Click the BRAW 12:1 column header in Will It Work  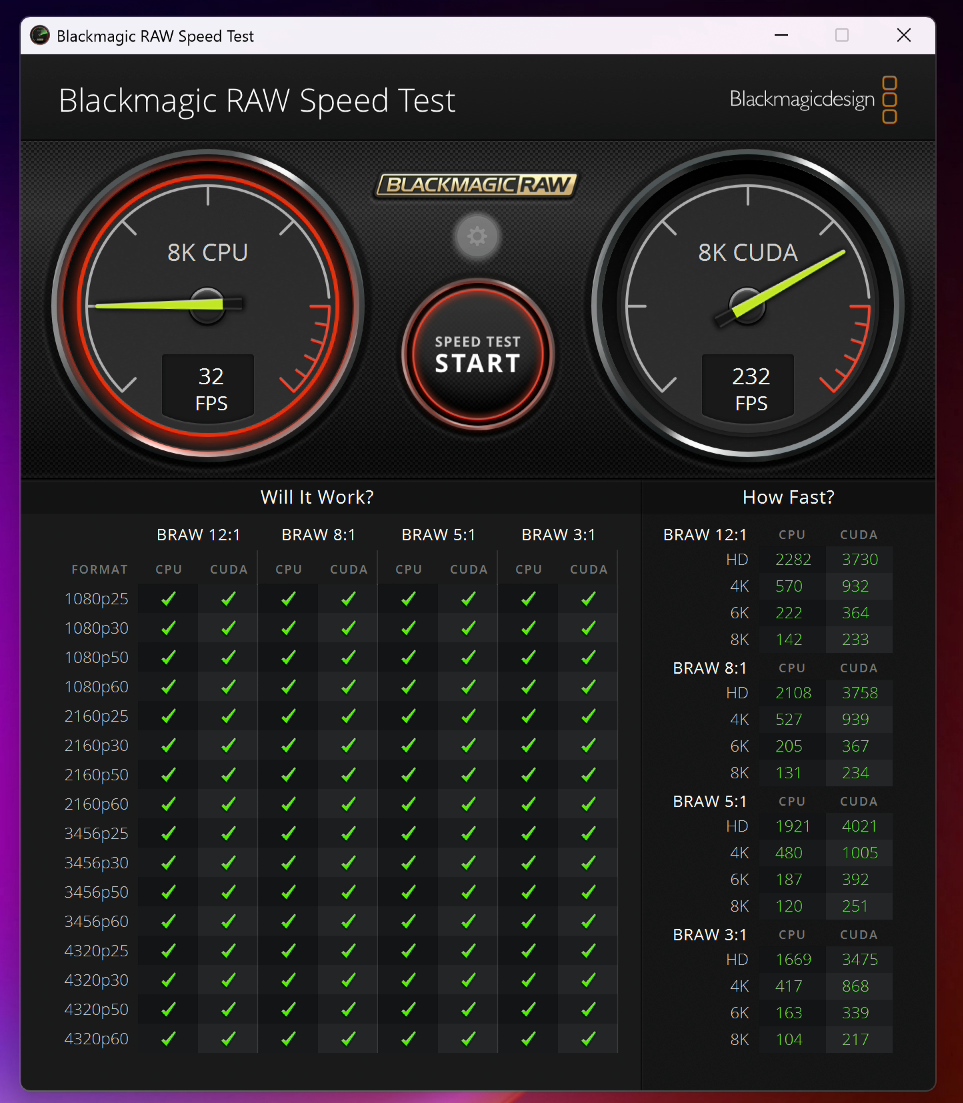point(198,535)
